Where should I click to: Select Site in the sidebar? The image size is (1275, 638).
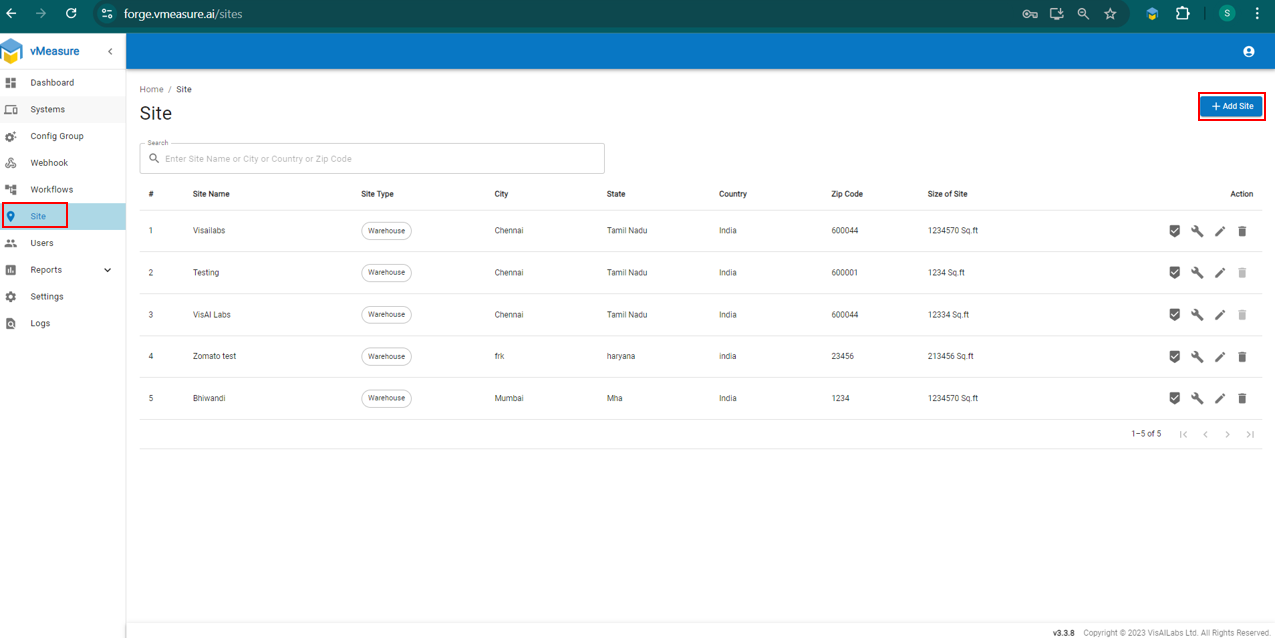pyautogui.click(x=62, y=216)
